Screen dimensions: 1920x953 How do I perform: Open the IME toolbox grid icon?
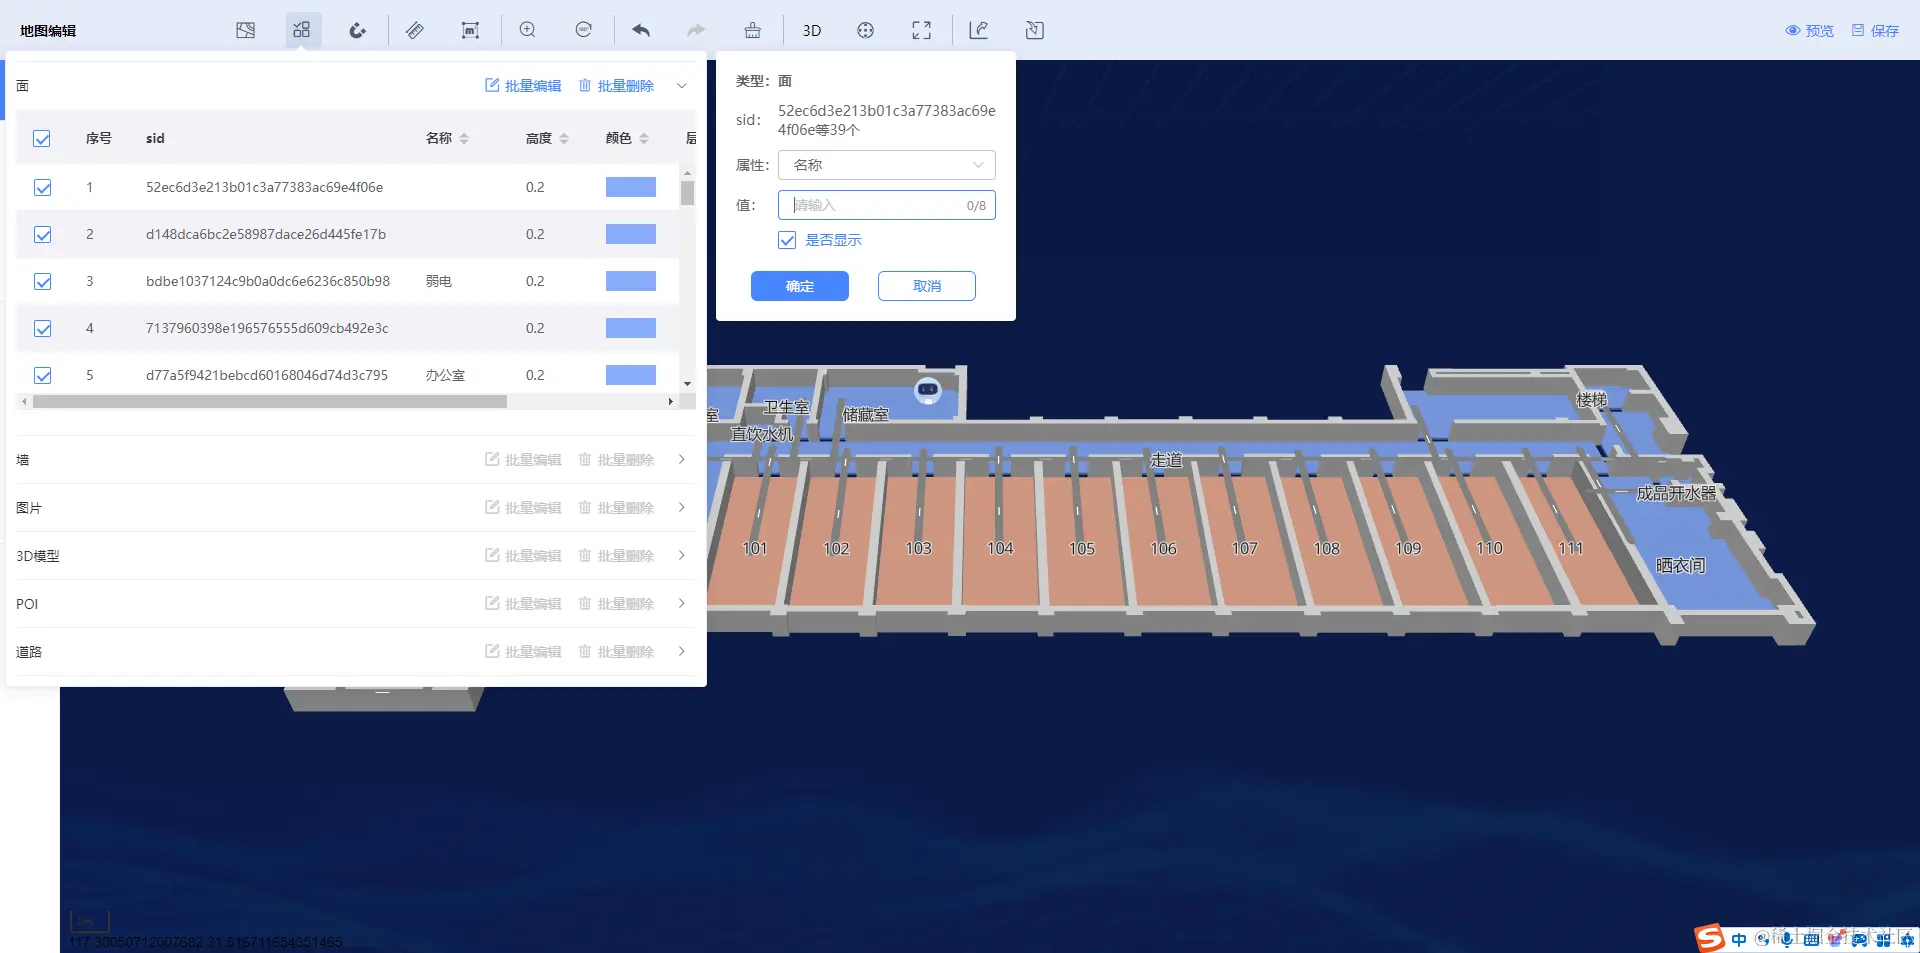(x=1884, y=940)
